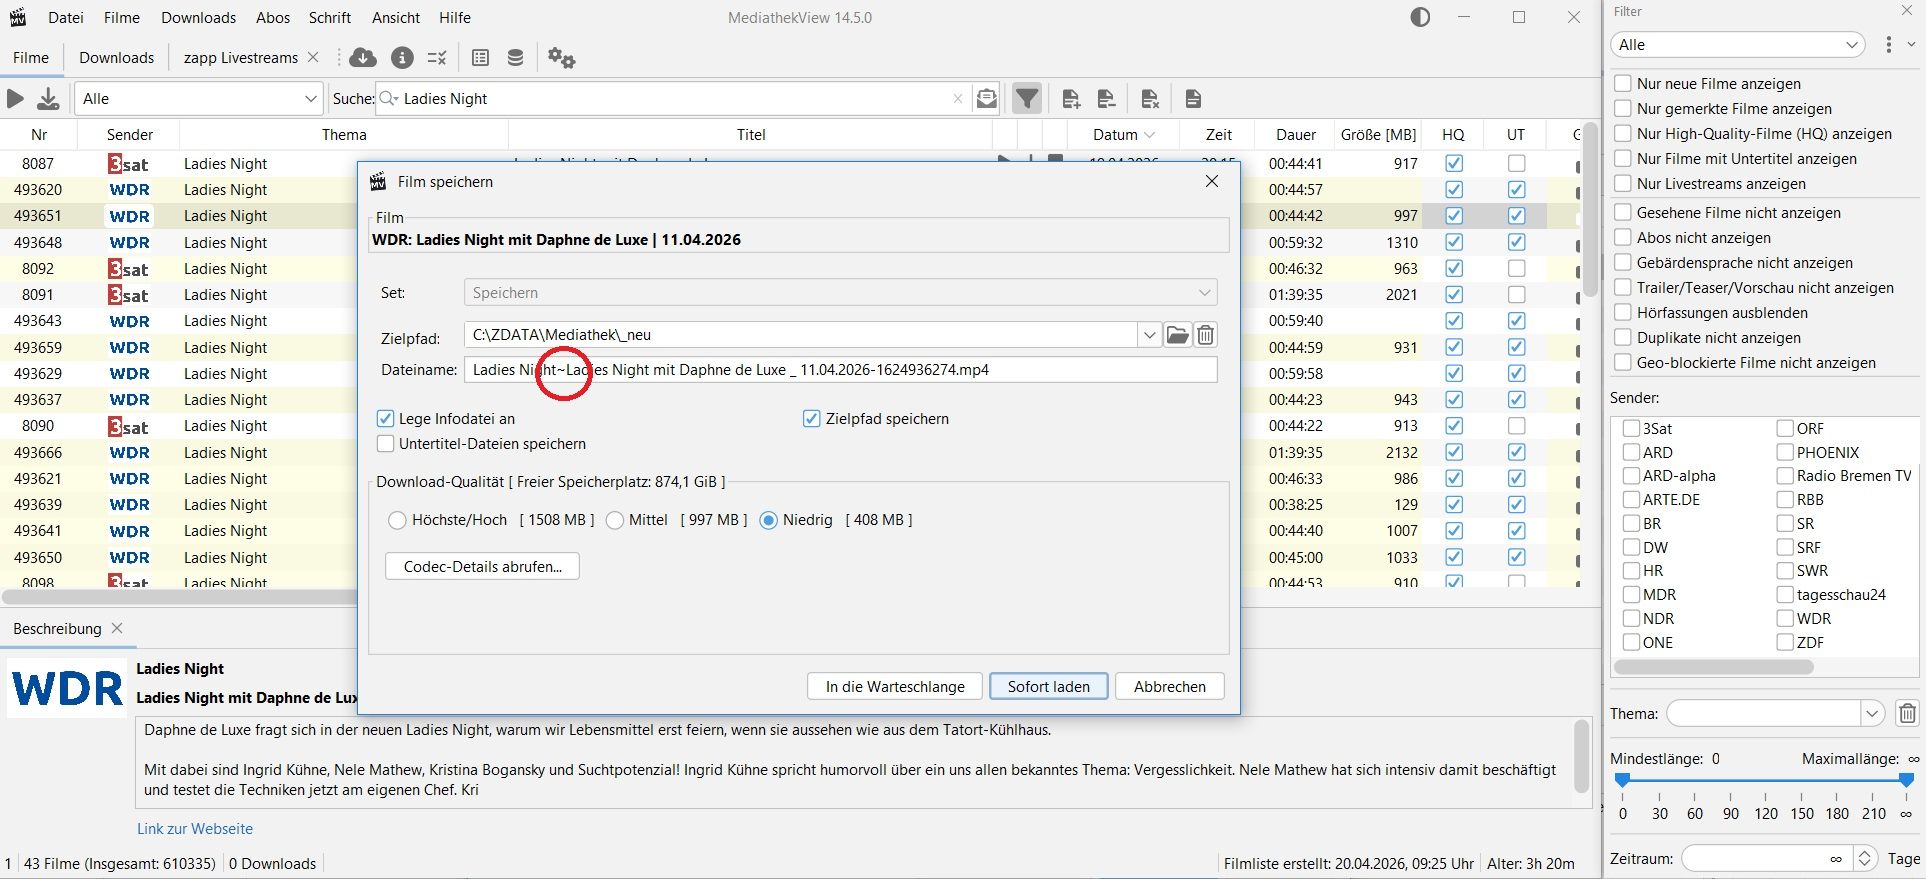Expand the Zielpfad path dropdown
This screenshot has width=1926, height=879.
pyautogui.click(x=1149, y=335)
